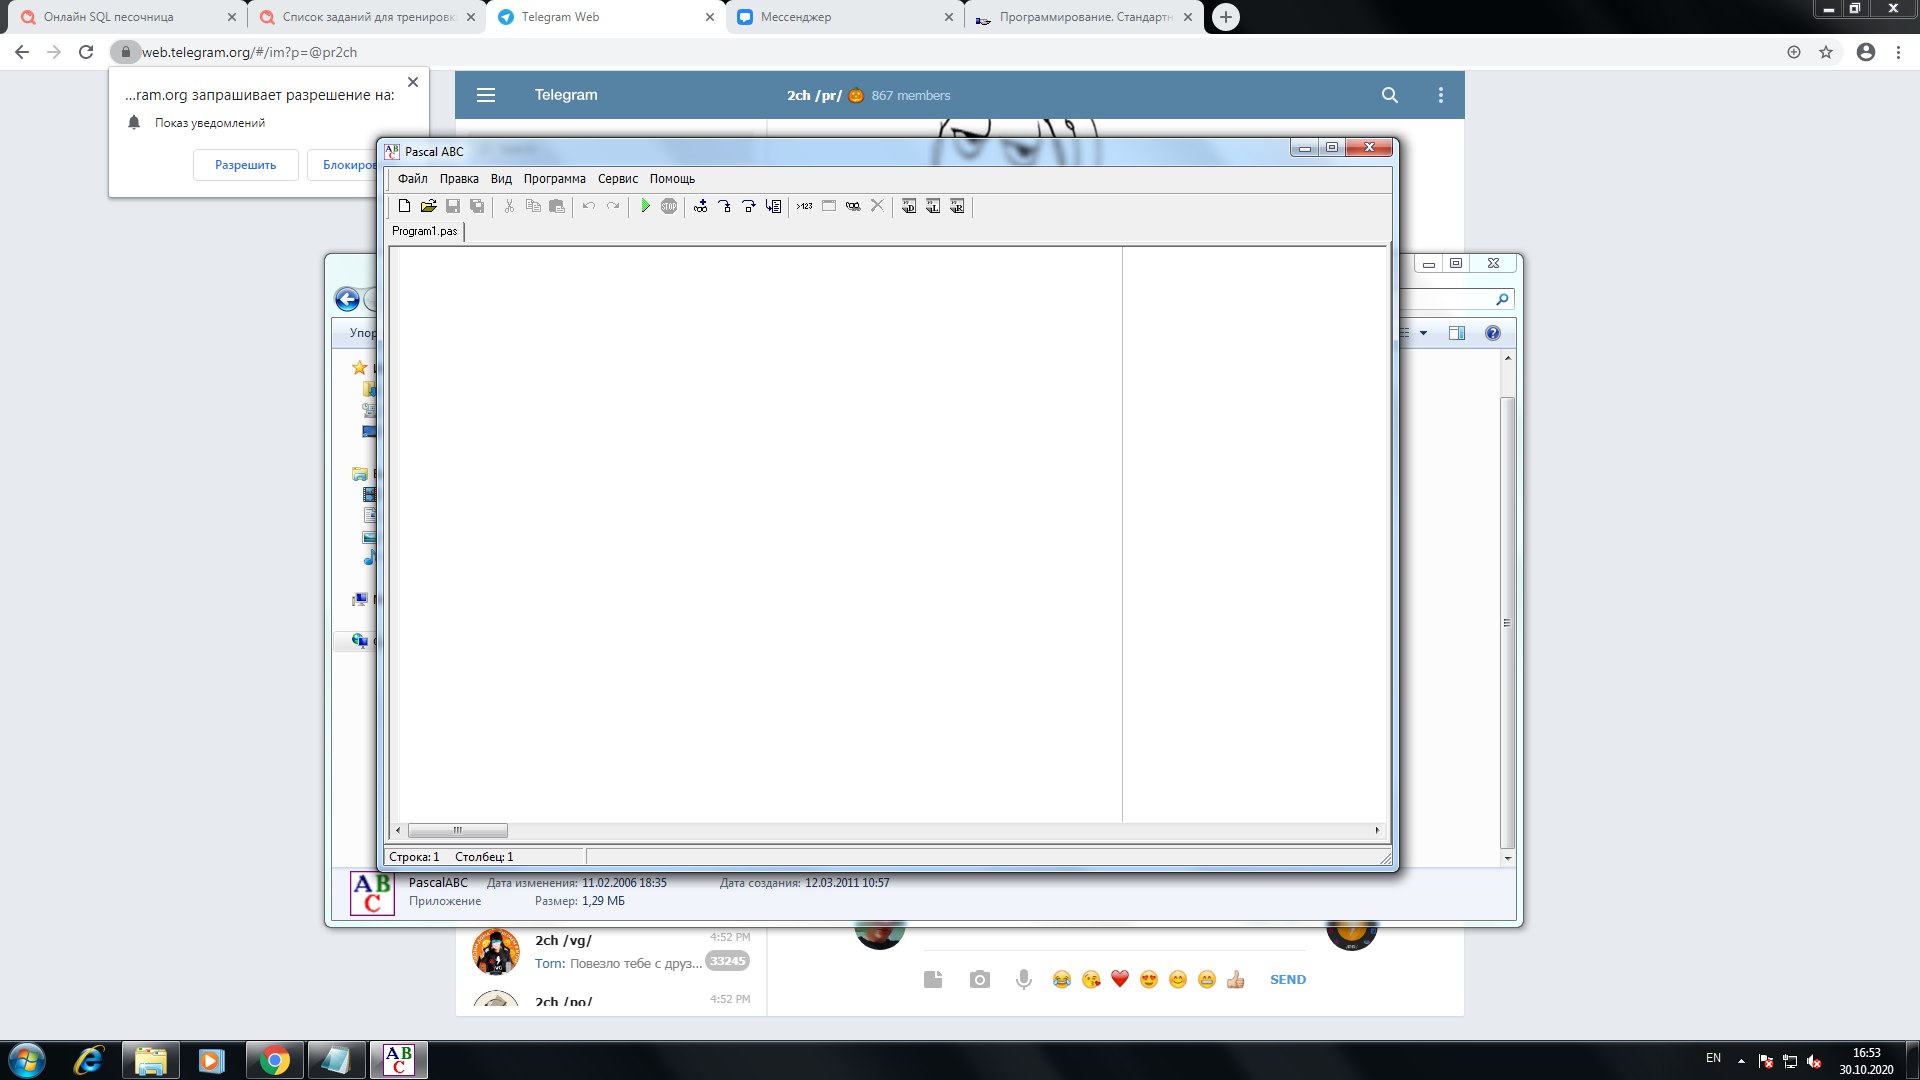The width and height of the screenshot is (1920, 1080).
Task: Click the Open file folder icon in Pascal ABC
Action: pyautogui.click(x=428, y=206)
